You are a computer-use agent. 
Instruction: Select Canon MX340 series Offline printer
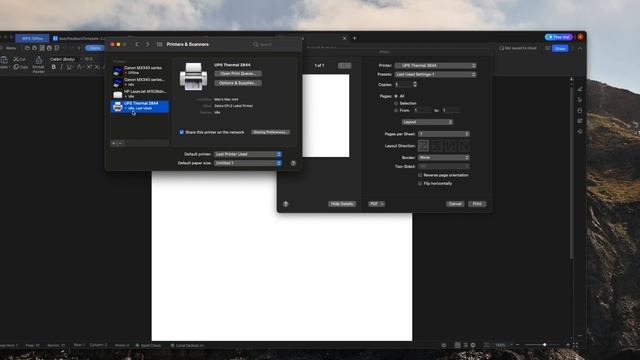point(140,70)
